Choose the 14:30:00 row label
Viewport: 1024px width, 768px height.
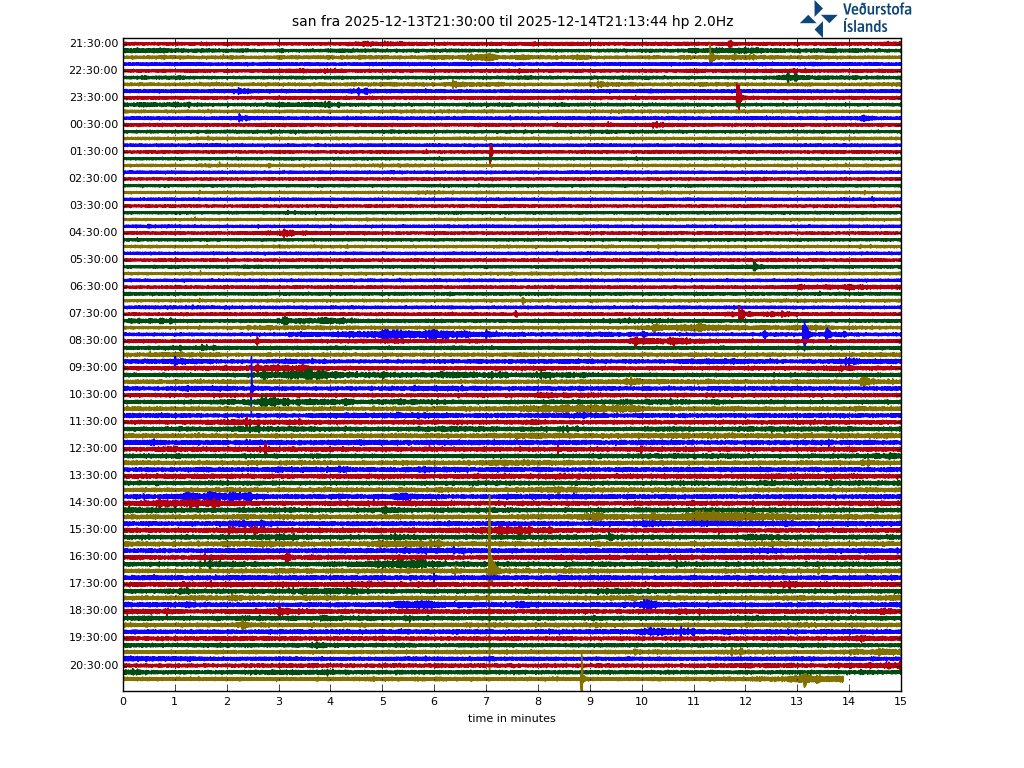click(x=94, y=503)
